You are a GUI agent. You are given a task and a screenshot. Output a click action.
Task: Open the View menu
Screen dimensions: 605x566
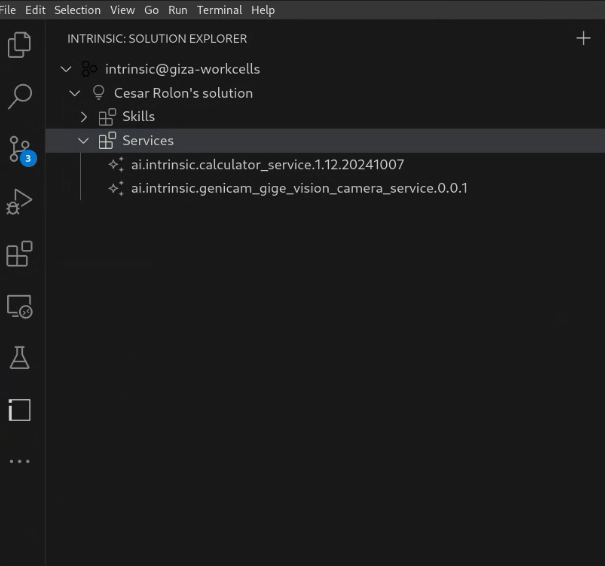pyautogui.click(x=122, y=10)
